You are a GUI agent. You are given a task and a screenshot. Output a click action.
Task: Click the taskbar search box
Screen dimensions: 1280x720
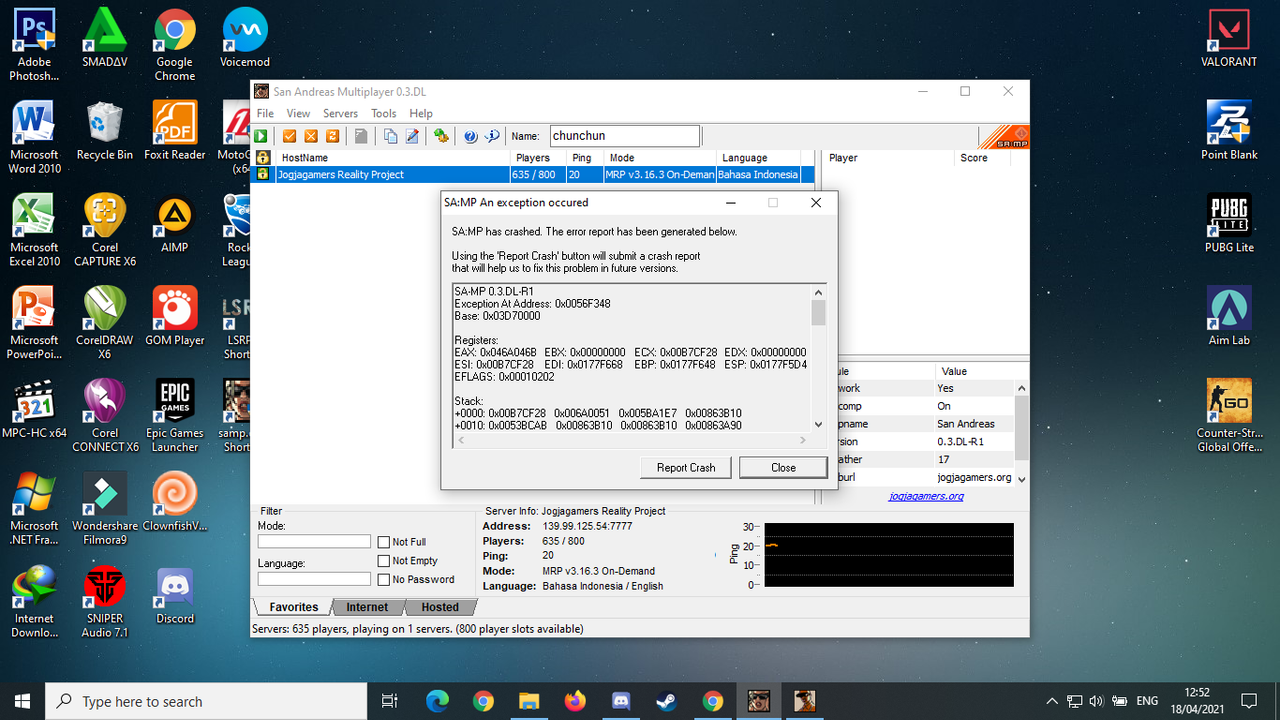tap(207, 701)
